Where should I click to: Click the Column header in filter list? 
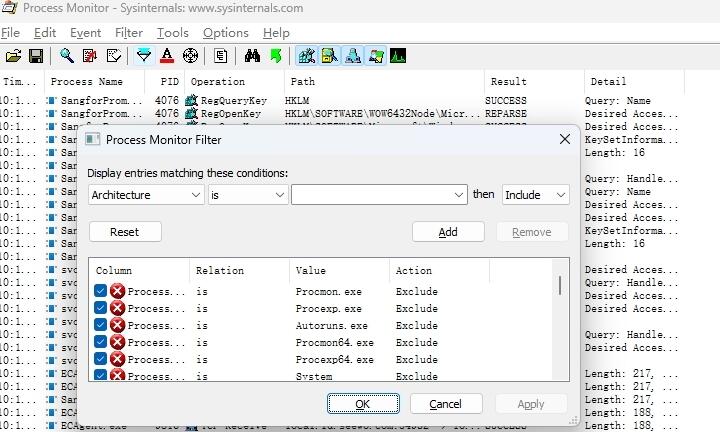click(x=139, y=270)
